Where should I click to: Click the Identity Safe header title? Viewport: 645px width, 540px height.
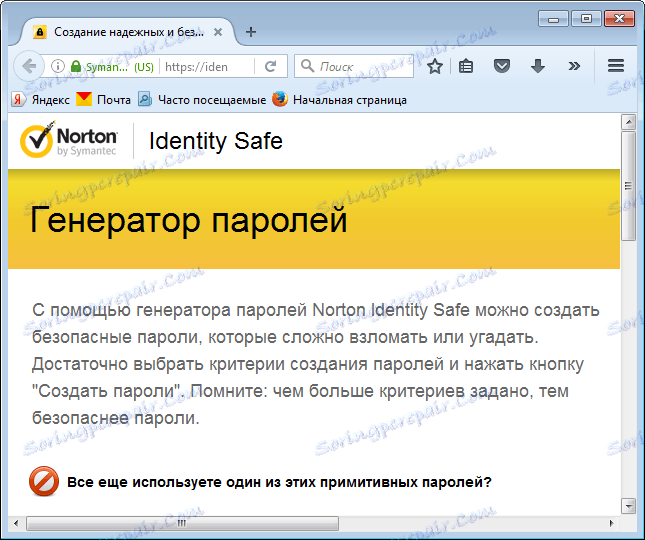tap(216, 141)
